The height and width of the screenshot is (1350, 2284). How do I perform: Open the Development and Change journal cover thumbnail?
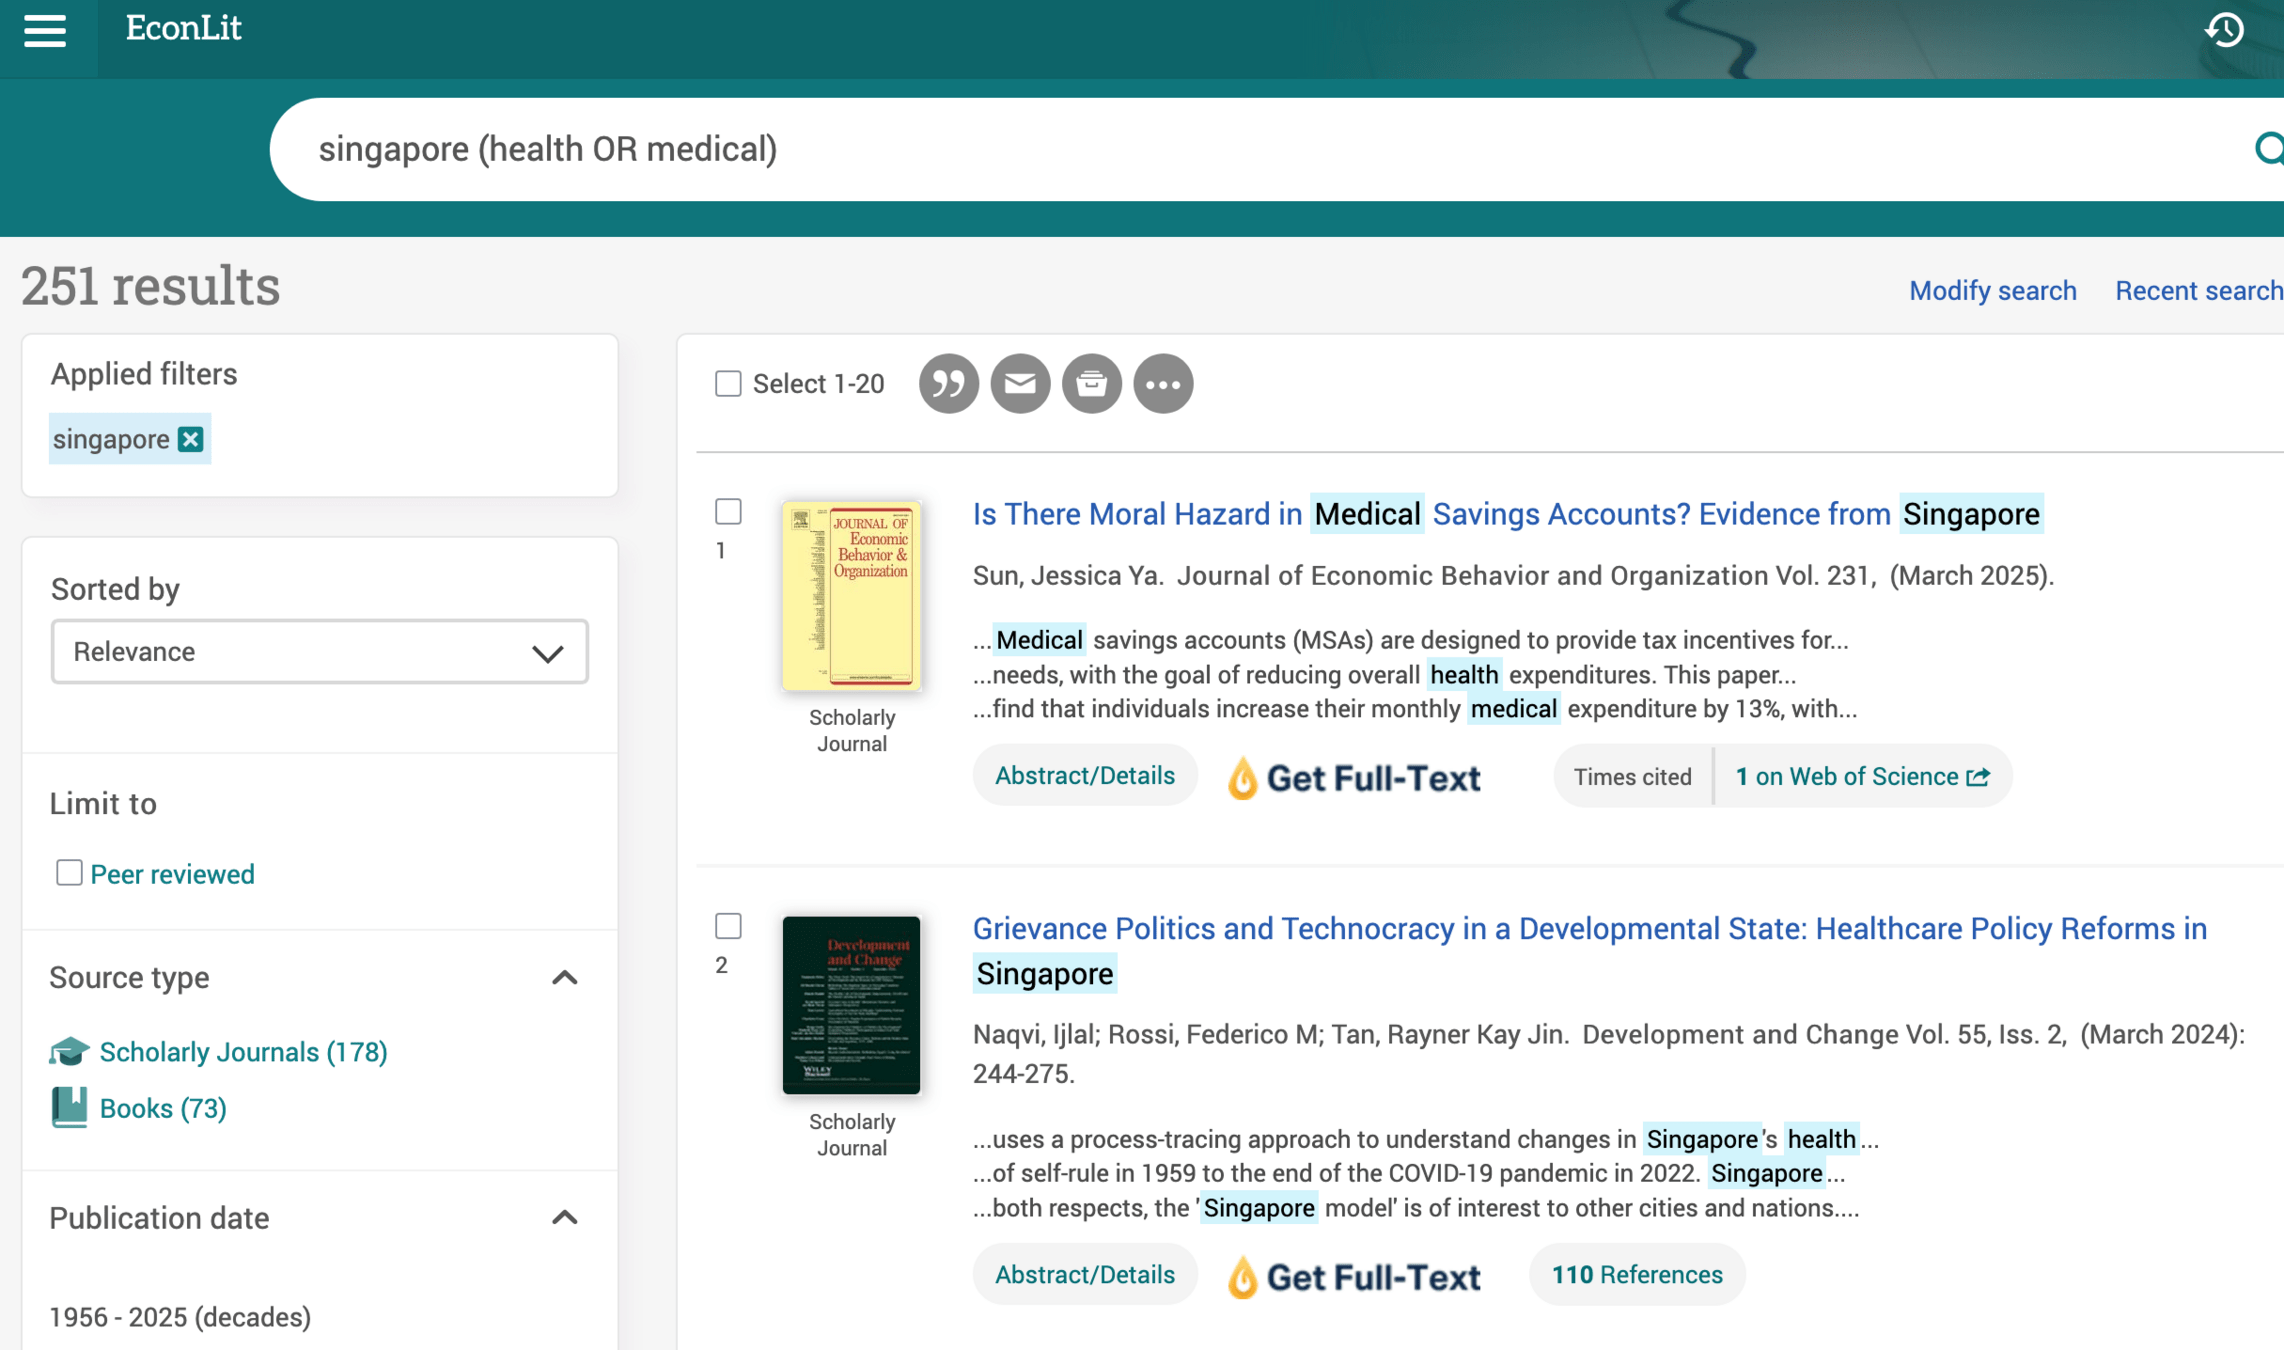coord(851,1004)
